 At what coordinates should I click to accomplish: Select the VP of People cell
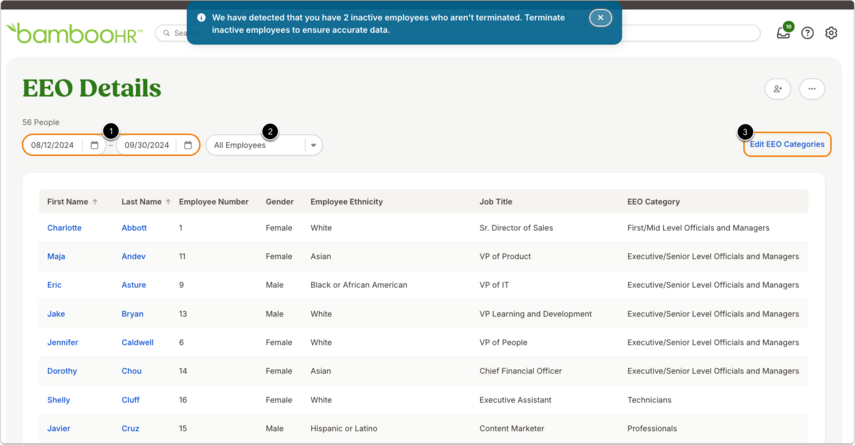tap(503, 342)
